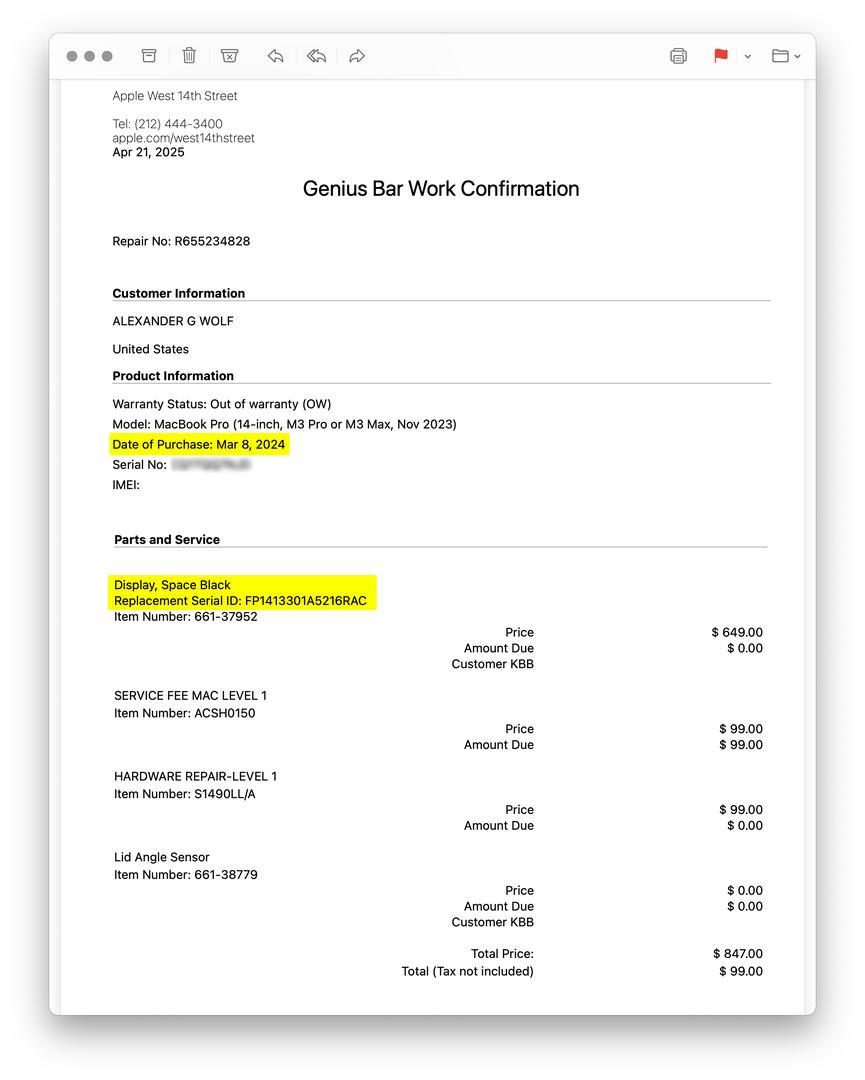This screenshot has height=1080, width=865.
Task: Reply to the sender
Action: point(275,56)
